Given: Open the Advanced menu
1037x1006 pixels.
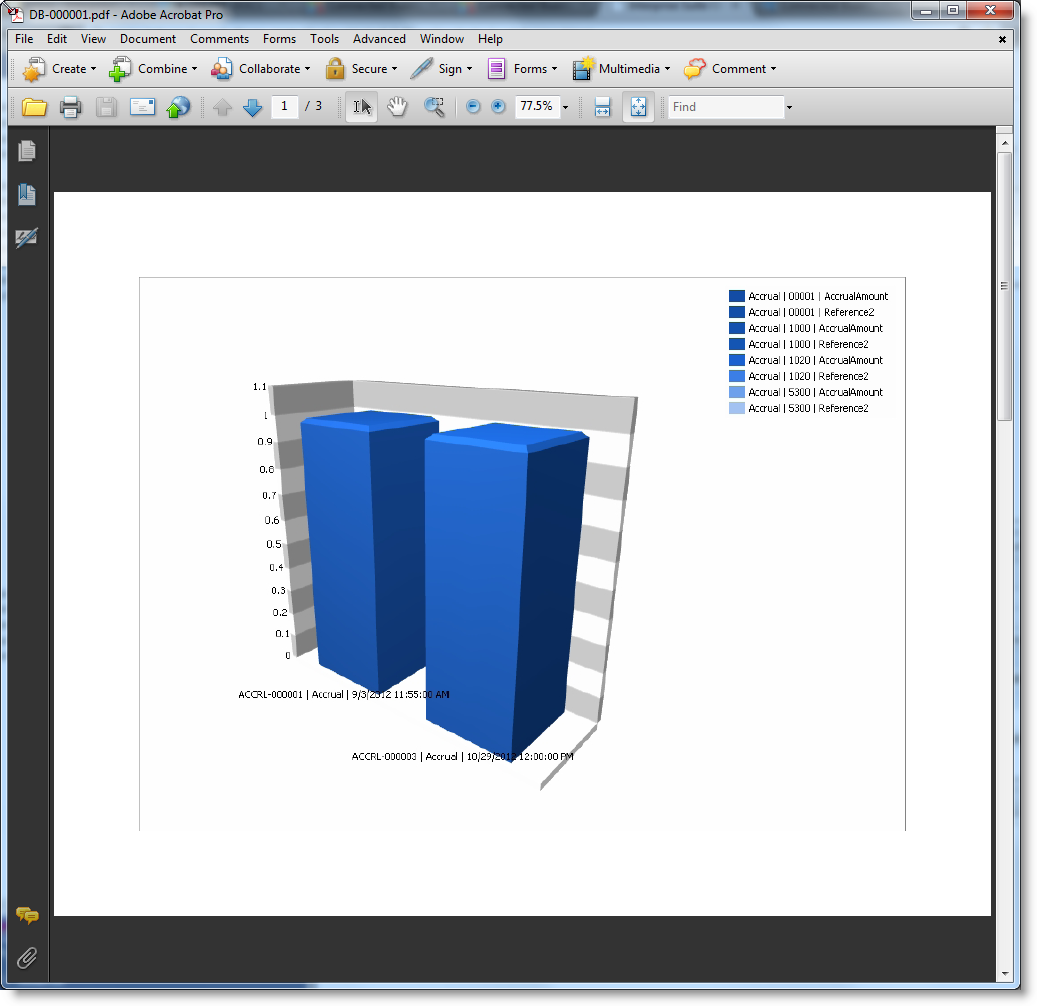Looking at the screenshot, I should click(x=379, y=39).
